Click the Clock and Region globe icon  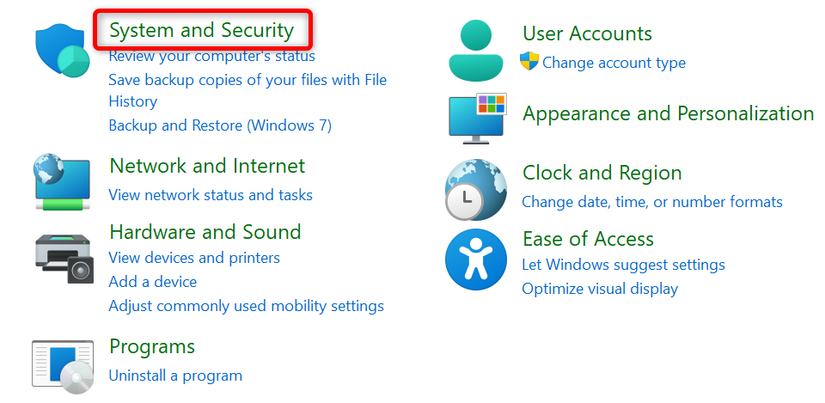[x=475, y=187]
